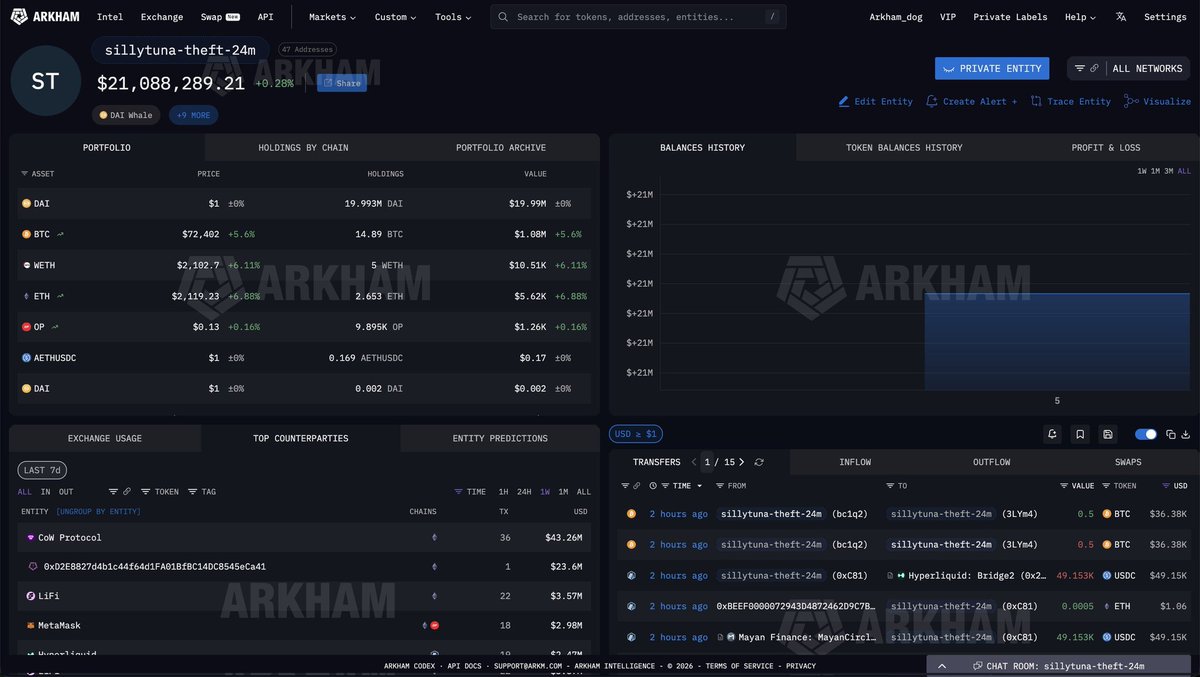Click the bookmark icon above transfers table
The image size is (1200, 677).
pos(1080,434)
